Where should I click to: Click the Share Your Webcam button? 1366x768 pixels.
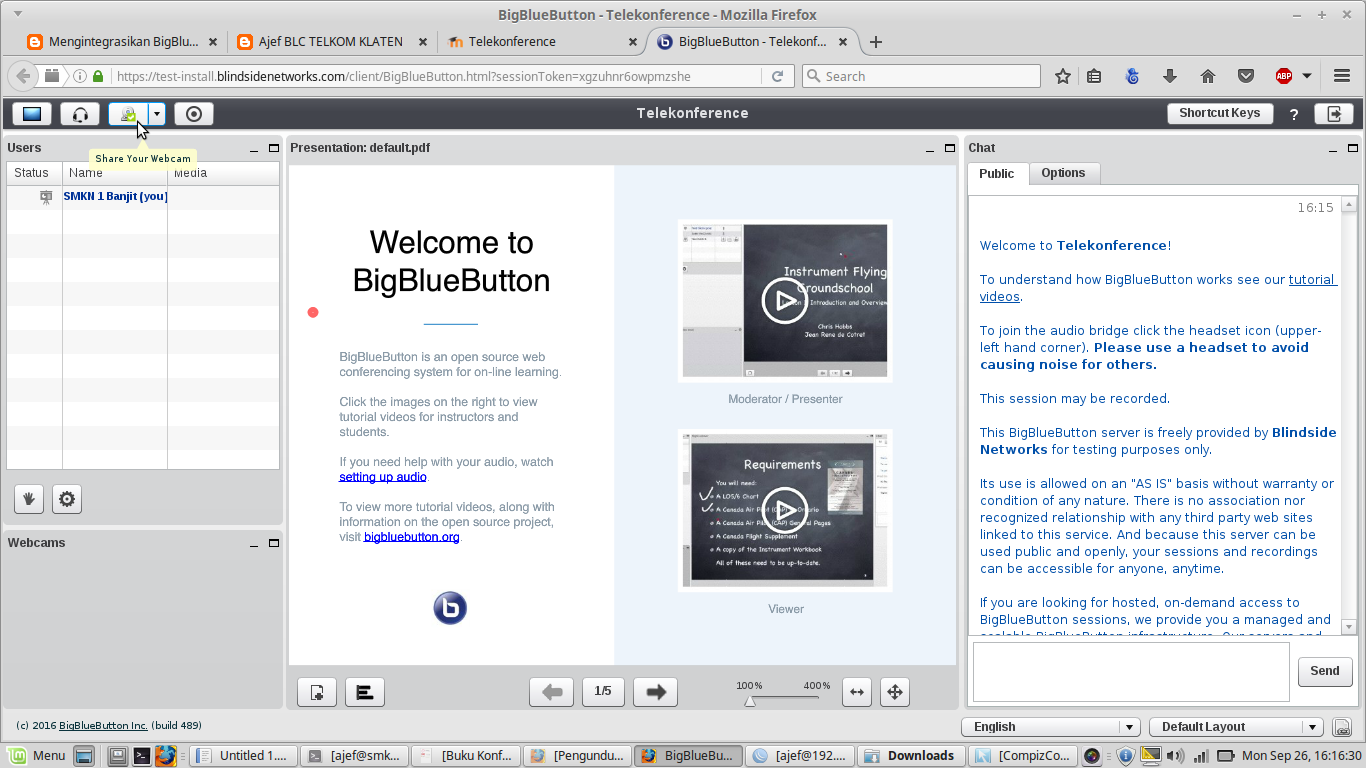[128, 114]
